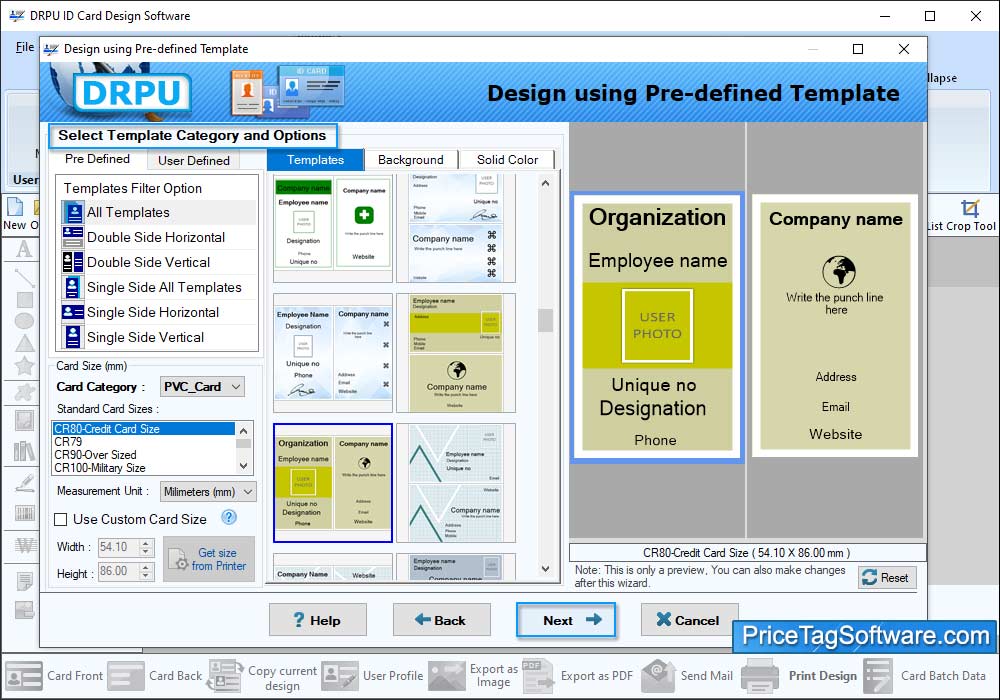Open the Card Category PVC_Card dropdown
This screenshot has height=700, width=1000.
pyautogui.click(x=202, y=386)
